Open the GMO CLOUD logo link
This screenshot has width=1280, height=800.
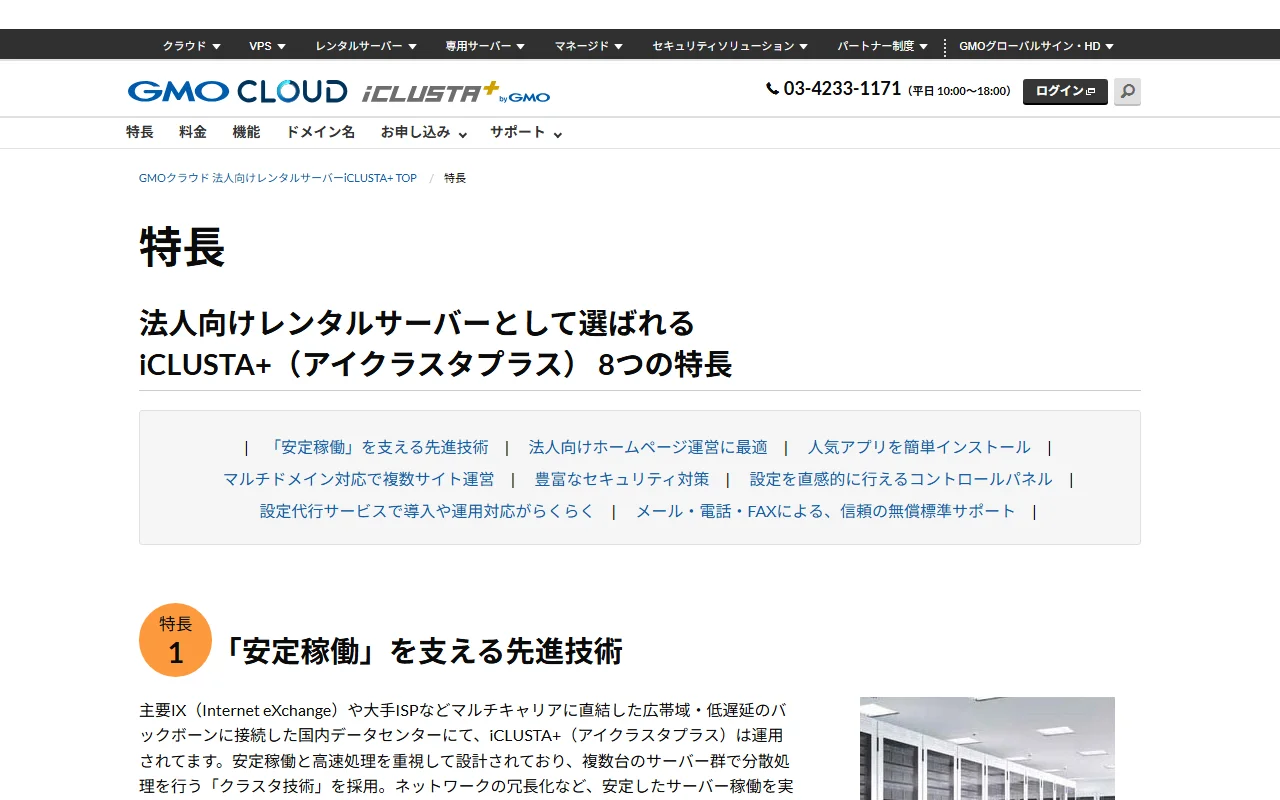(237, 92)
